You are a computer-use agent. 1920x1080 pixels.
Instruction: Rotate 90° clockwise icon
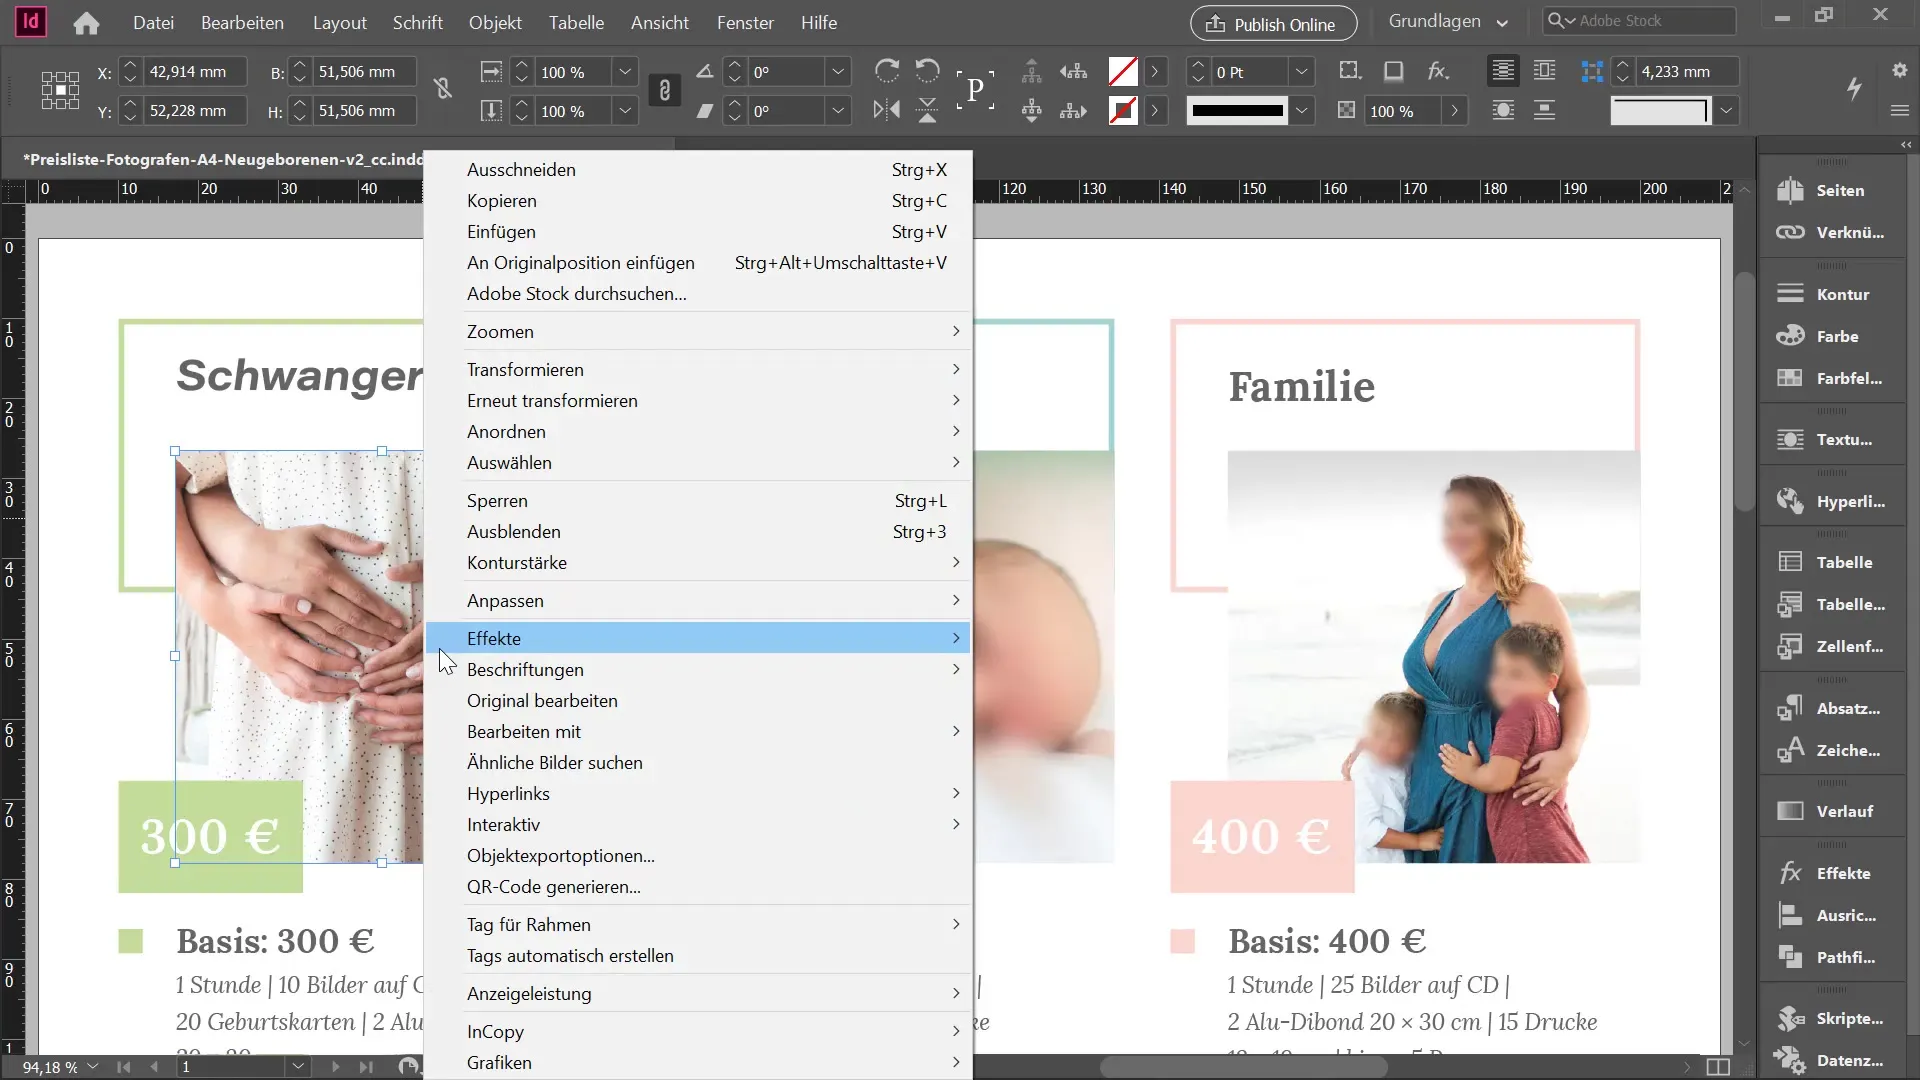pyautogui.click(x=886, y=71)
